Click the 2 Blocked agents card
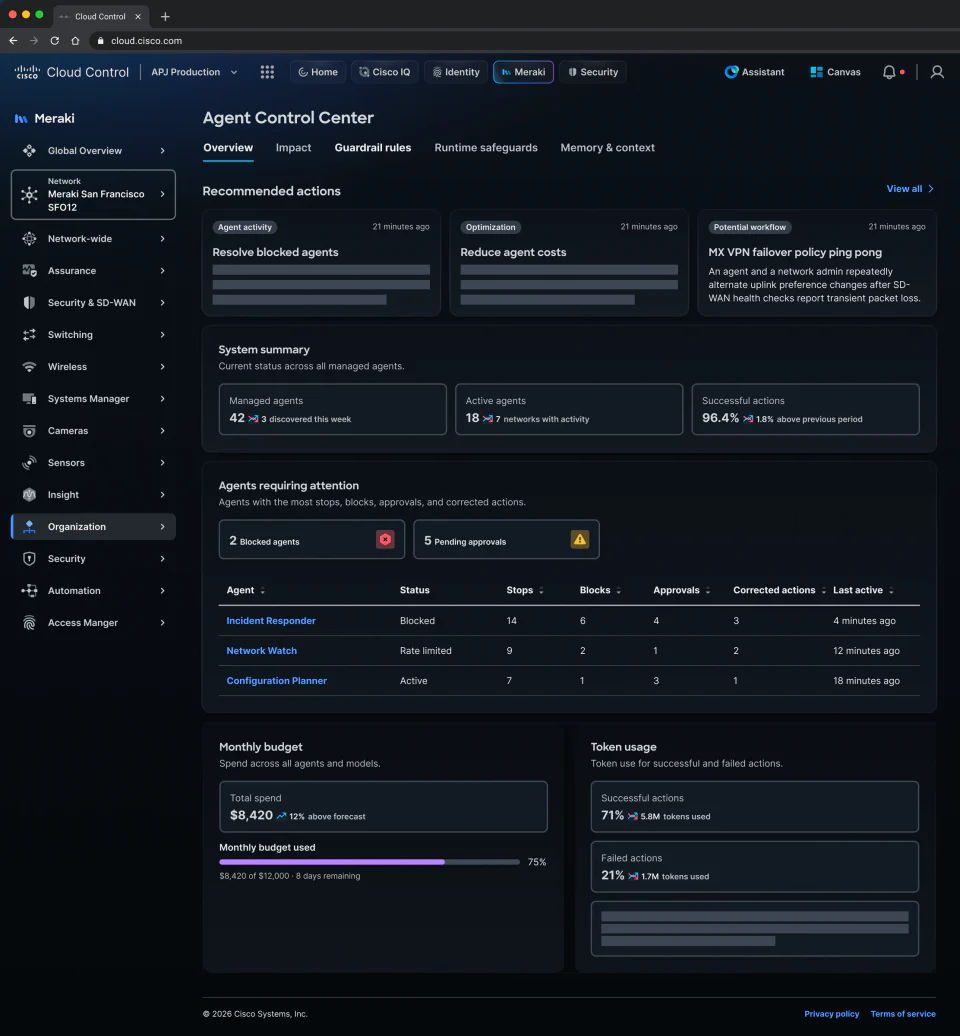 point(312,539)
